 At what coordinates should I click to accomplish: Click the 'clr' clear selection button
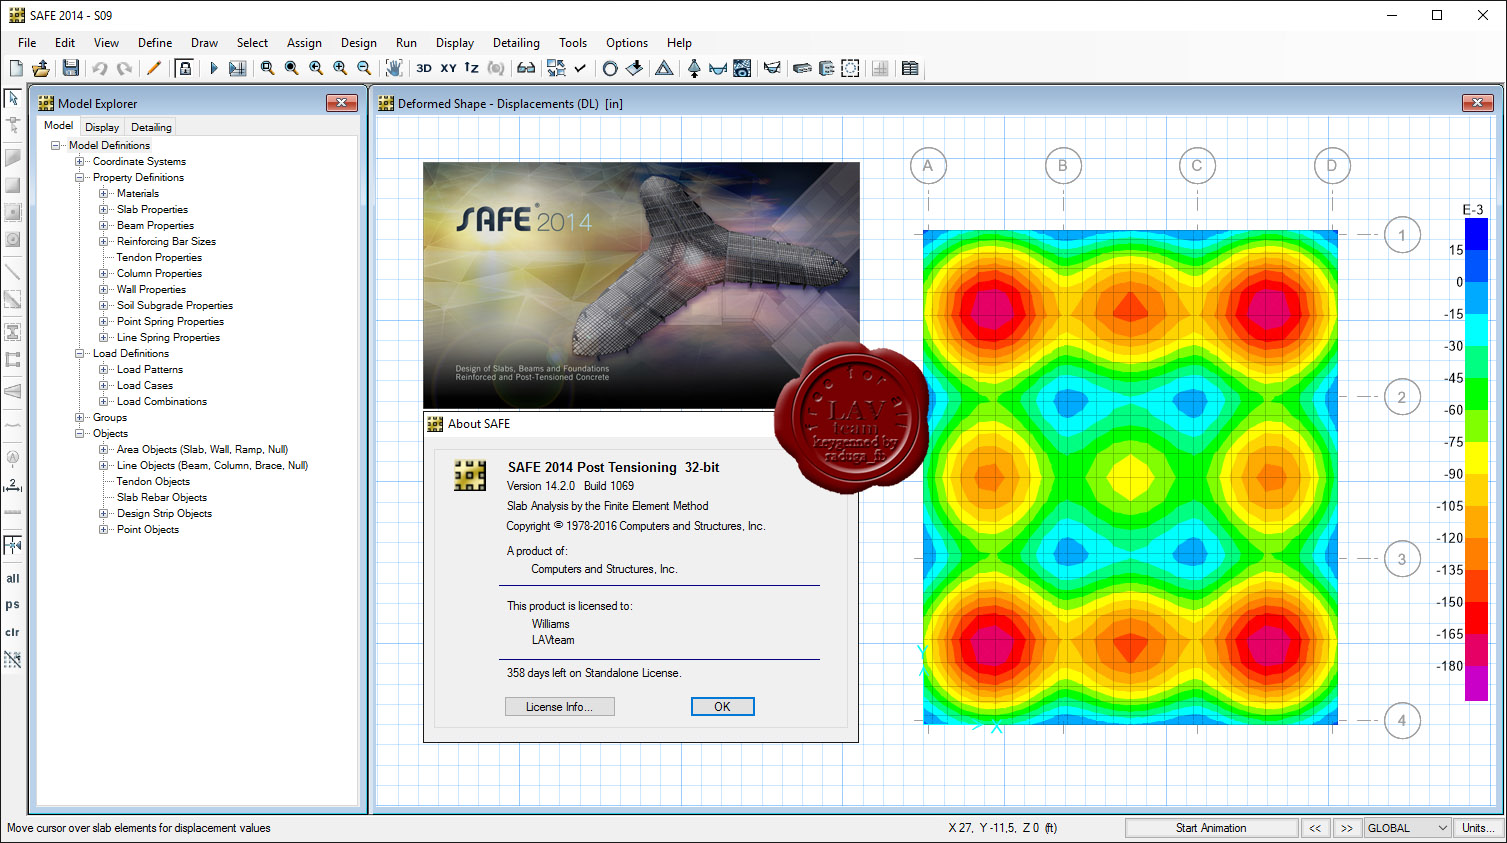(x=13, y=632)
